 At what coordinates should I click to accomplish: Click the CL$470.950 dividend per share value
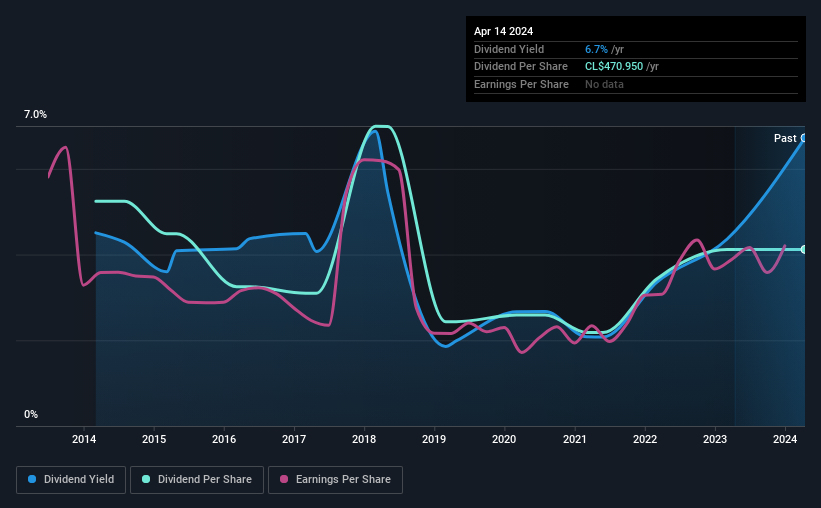tap(614, 67)
